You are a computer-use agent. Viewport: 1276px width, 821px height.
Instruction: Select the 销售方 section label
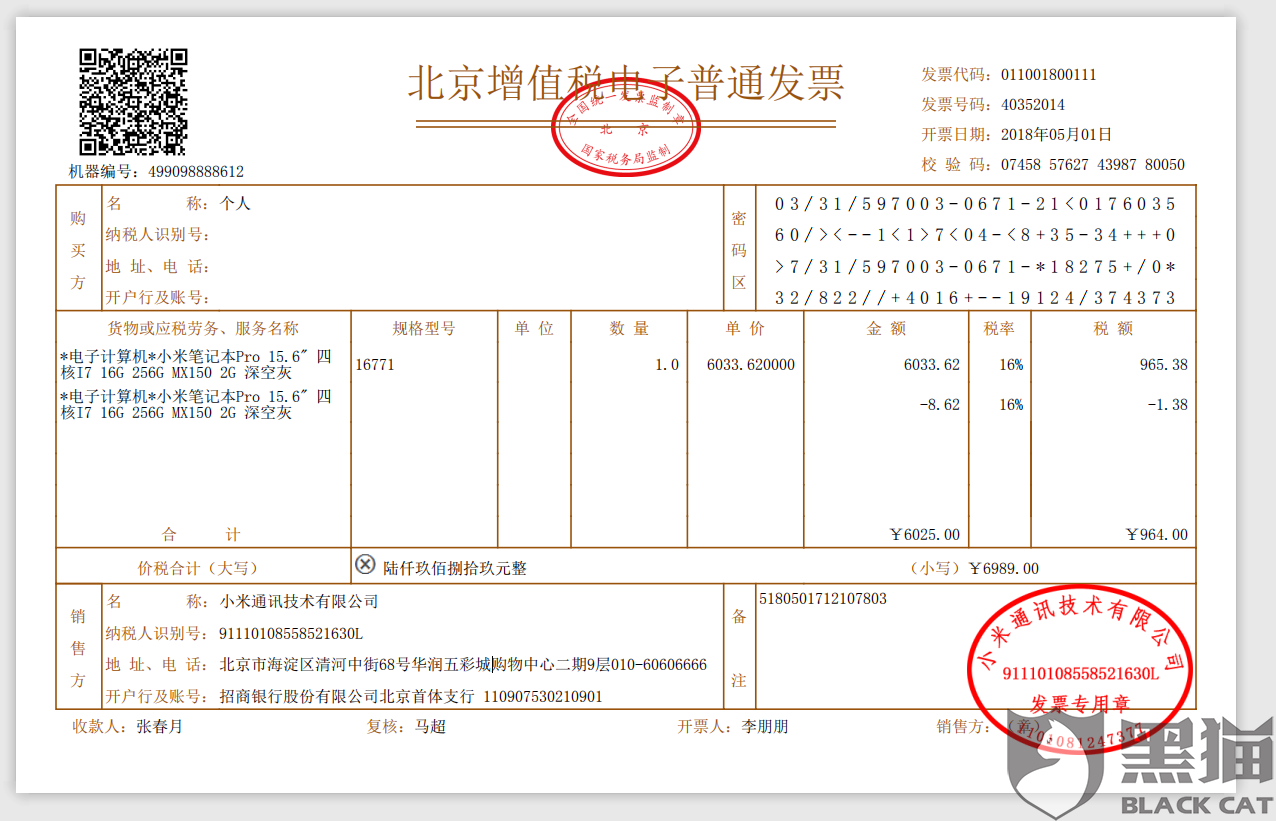click(x=77, y=649)
